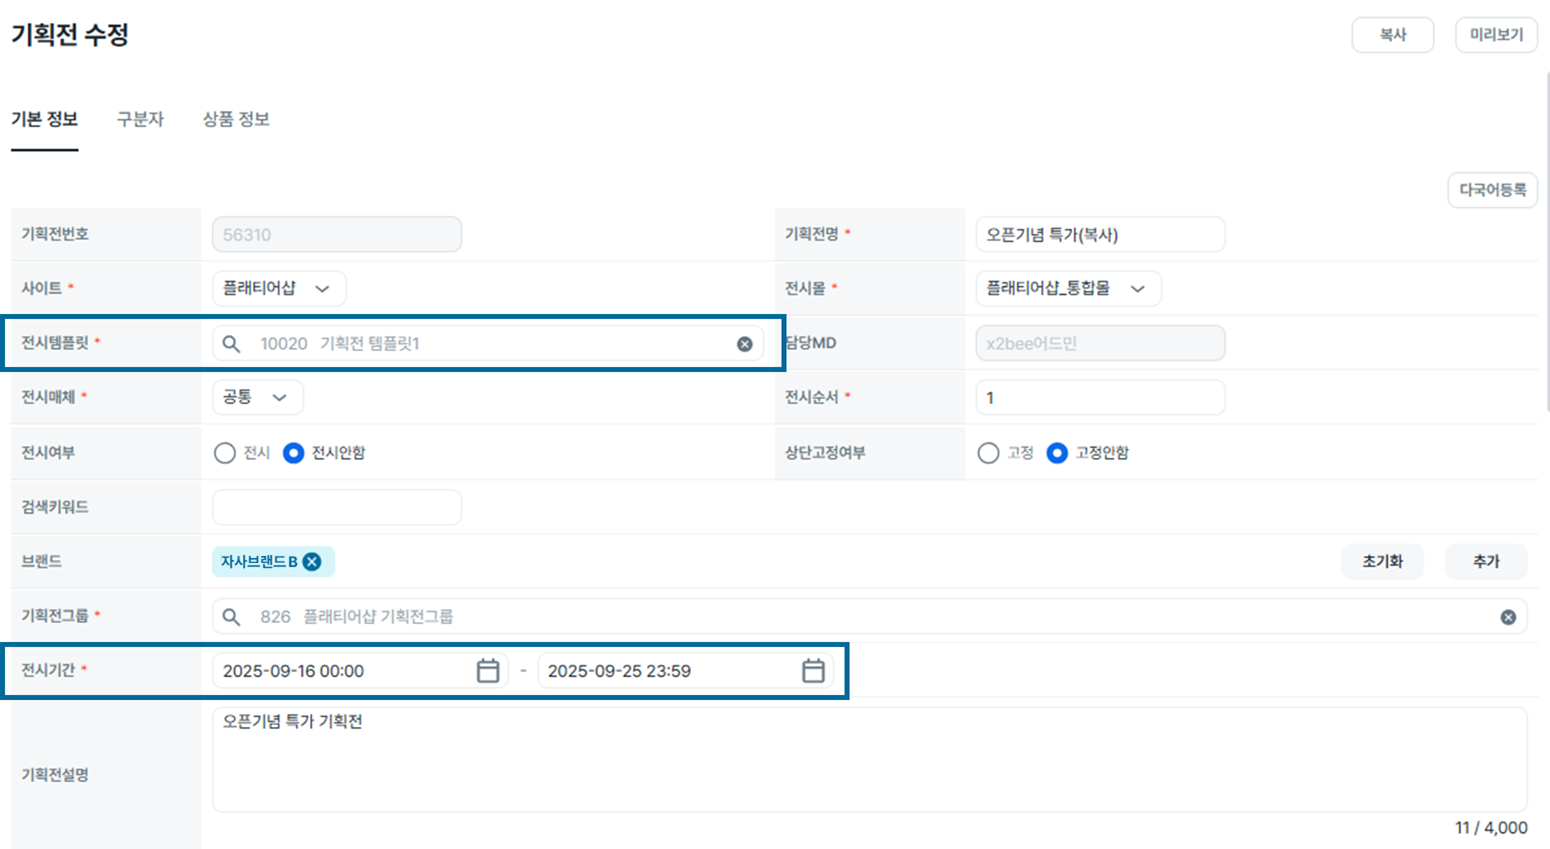Choose the 고정 radio option

[988, 453]
